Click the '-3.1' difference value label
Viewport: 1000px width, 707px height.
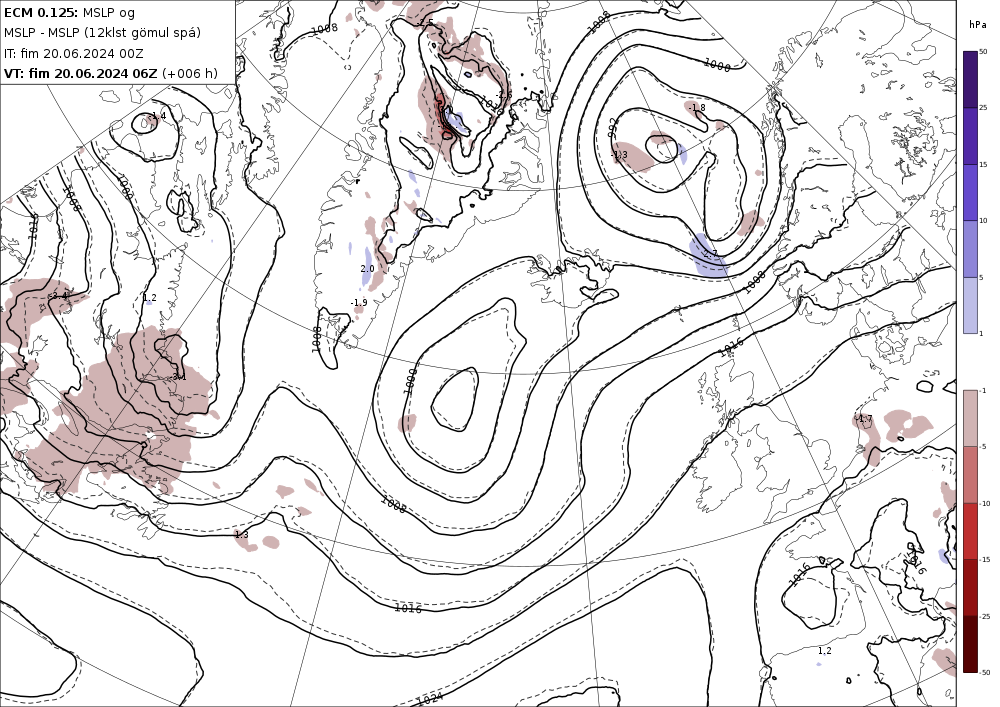coord(179,377)
